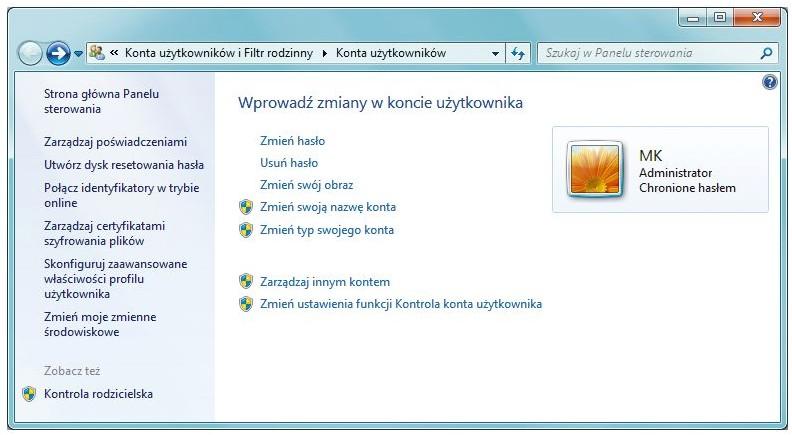Image resolution: width=792 pixels, height=435 pixels.
Task: Click Zmień swoją nazwę konta
Action: pos(328,207)
